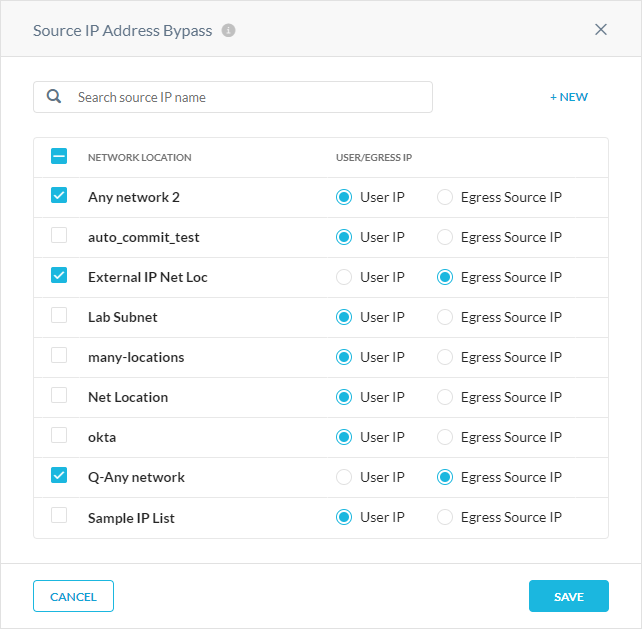The width and height of the screenshot is (642, 629).
Task: Select Egress Source IP for Any network 2
Action: [445, 197]
